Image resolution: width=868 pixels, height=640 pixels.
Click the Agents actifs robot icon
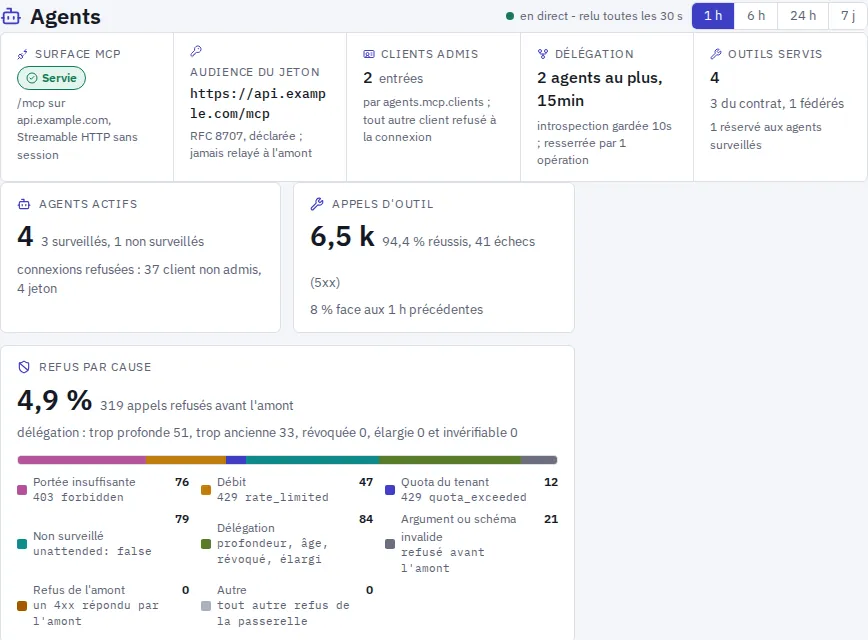pos(24,204)
